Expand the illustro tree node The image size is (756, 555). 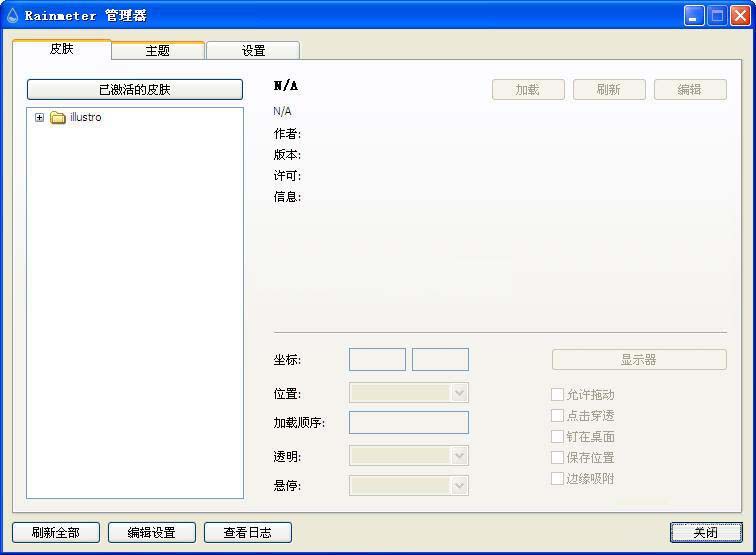(x=39, y=118)
